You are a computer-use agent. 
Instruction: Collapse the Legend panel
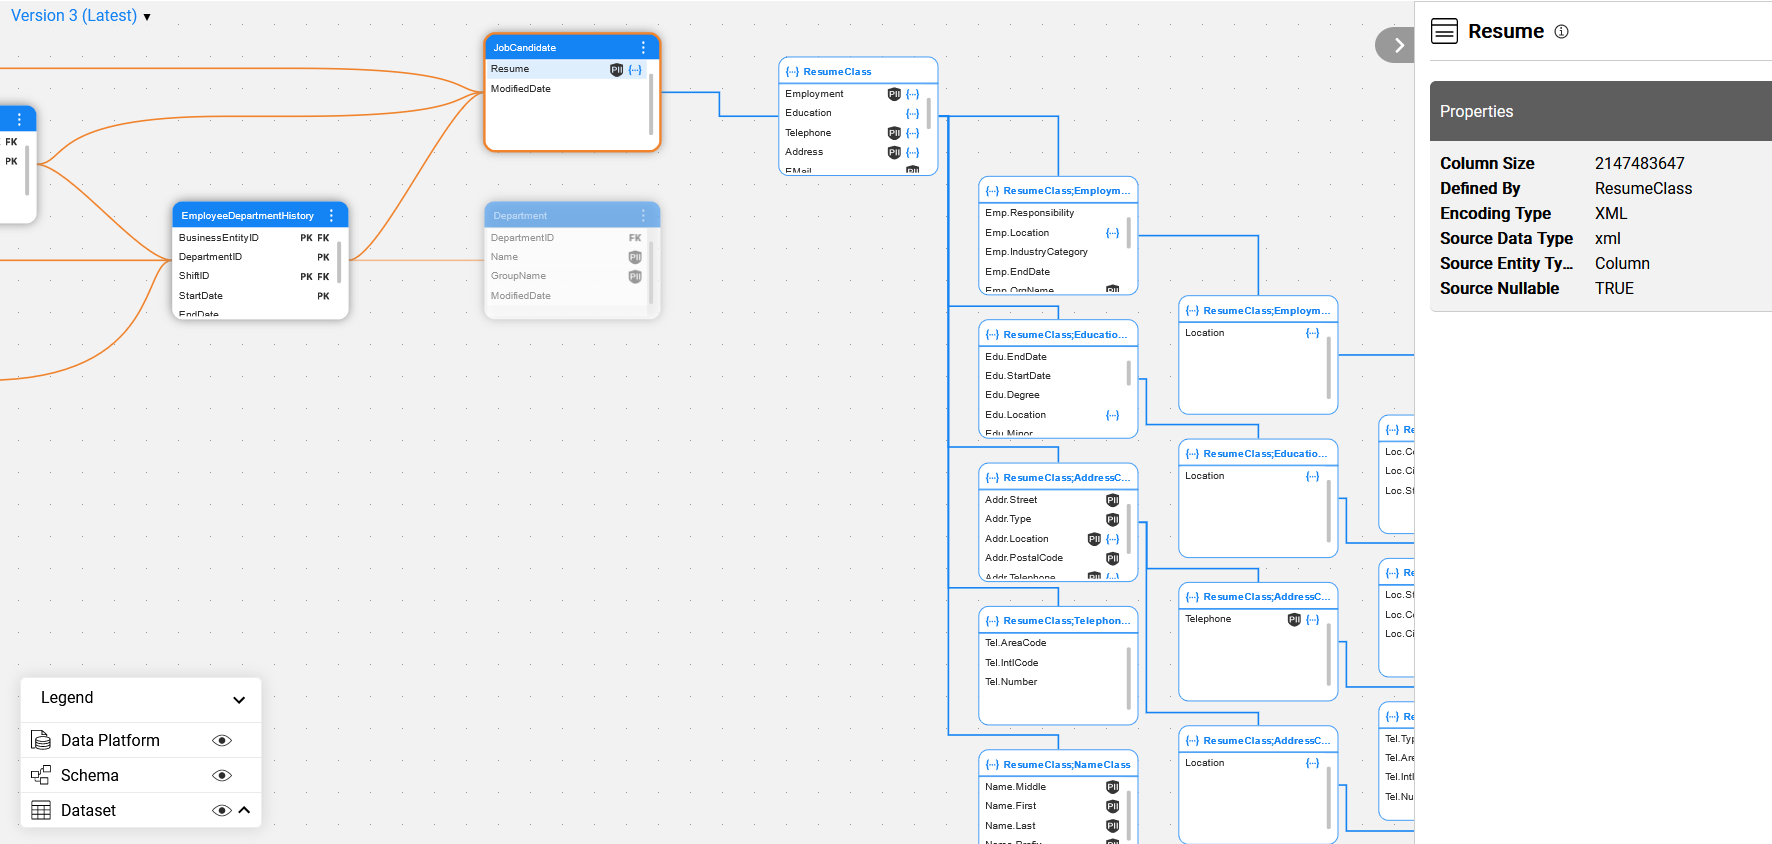click(x=239, y=699)
